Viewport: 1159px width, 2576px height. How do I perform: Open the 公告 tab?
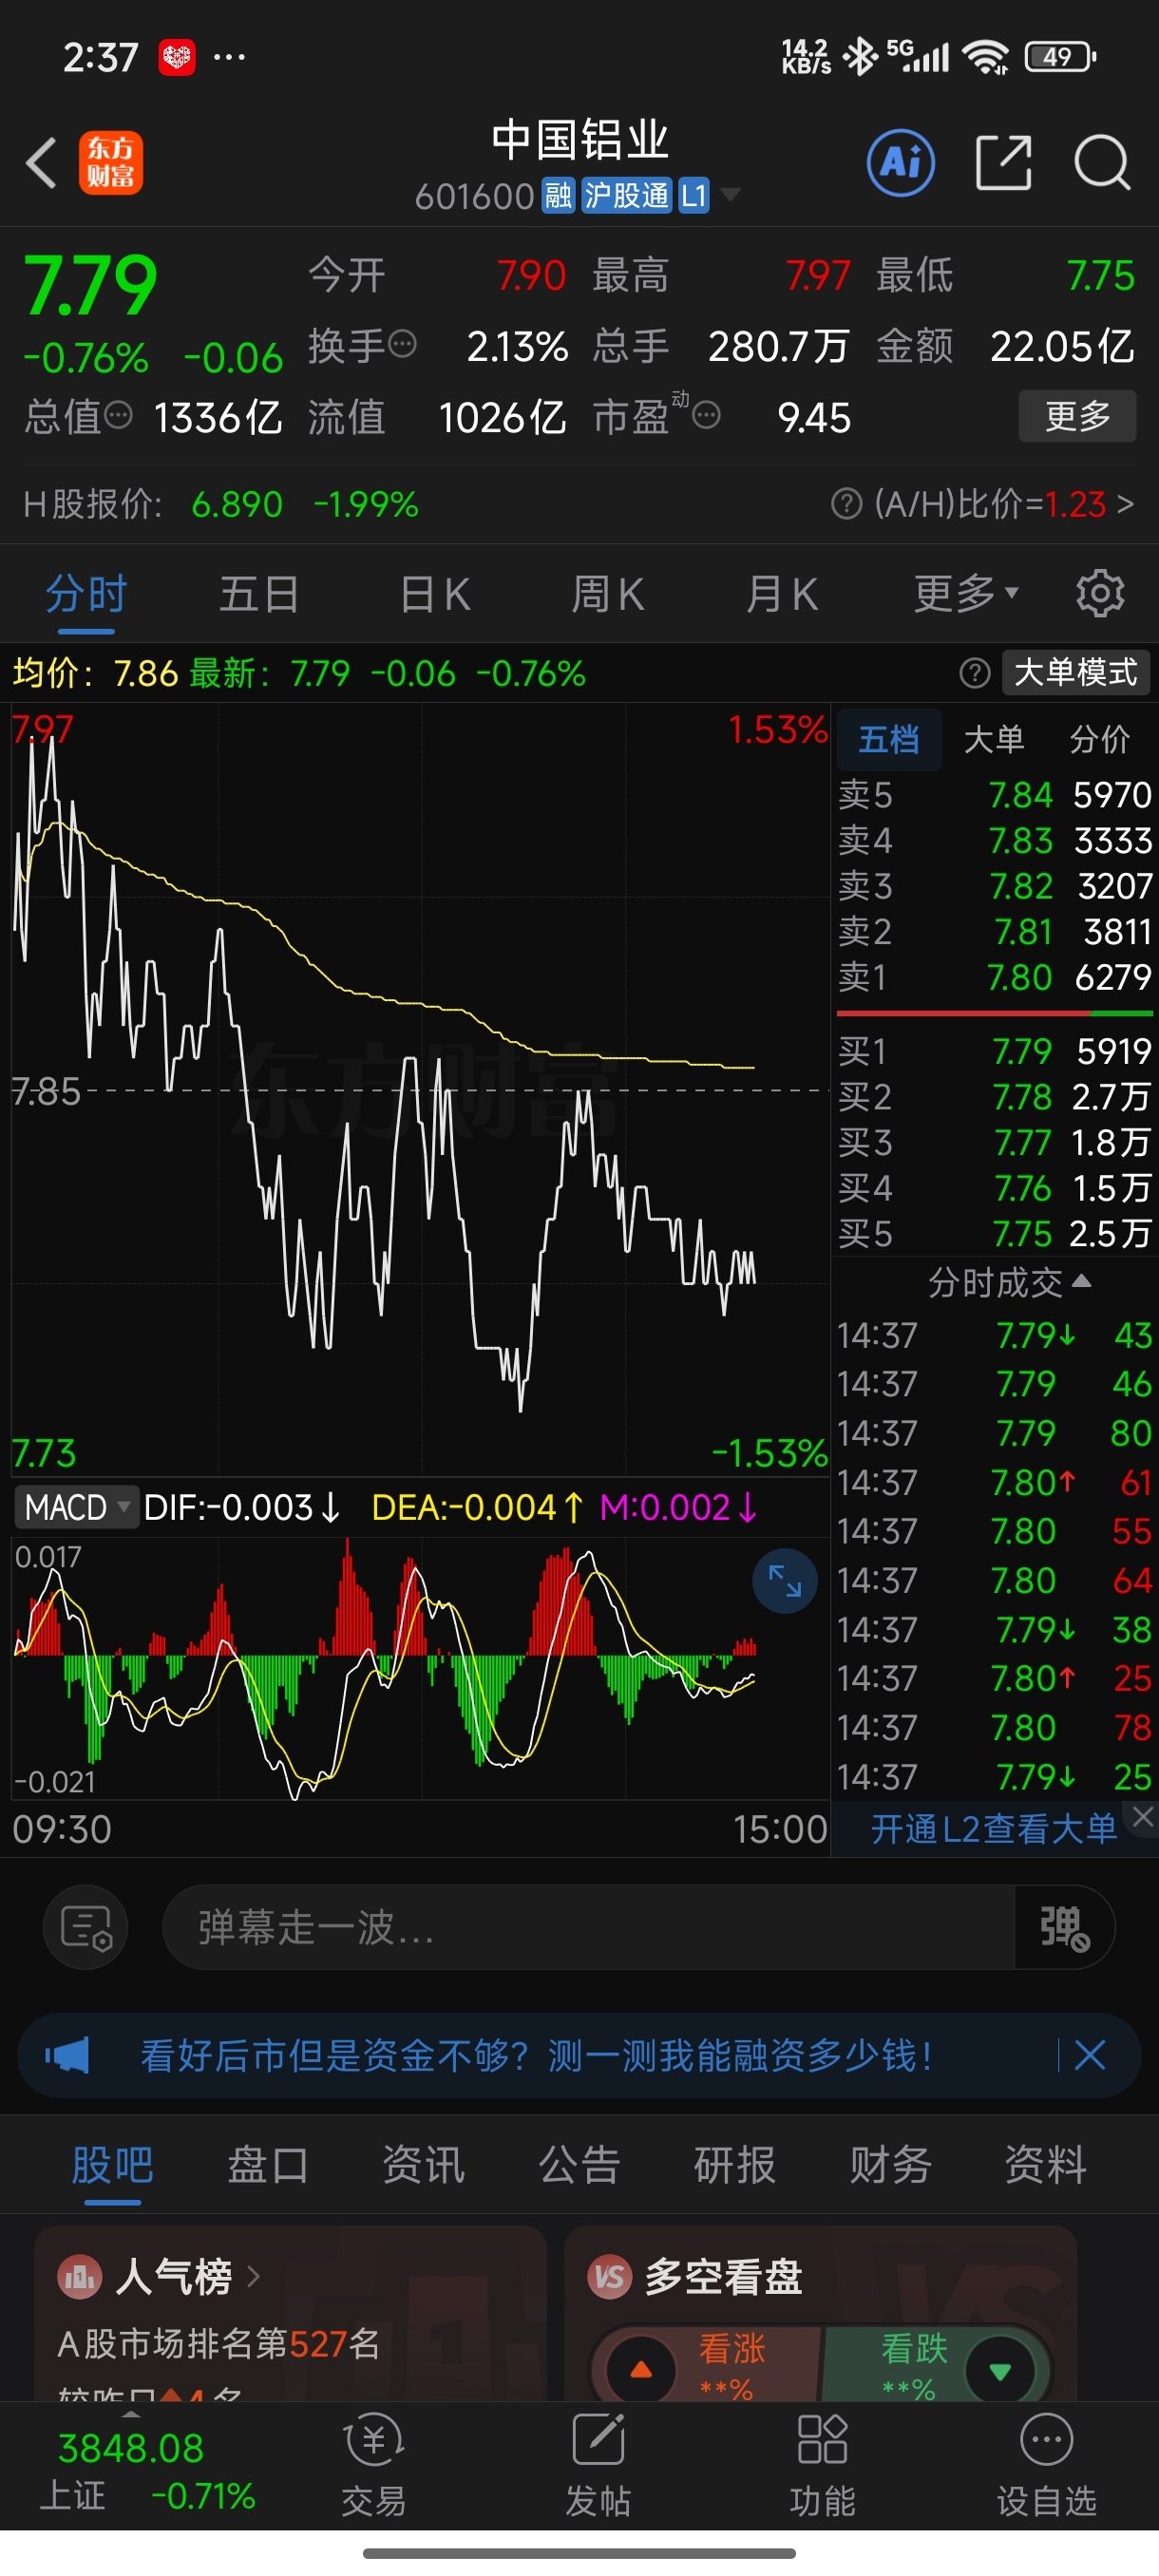(579, 2166)
